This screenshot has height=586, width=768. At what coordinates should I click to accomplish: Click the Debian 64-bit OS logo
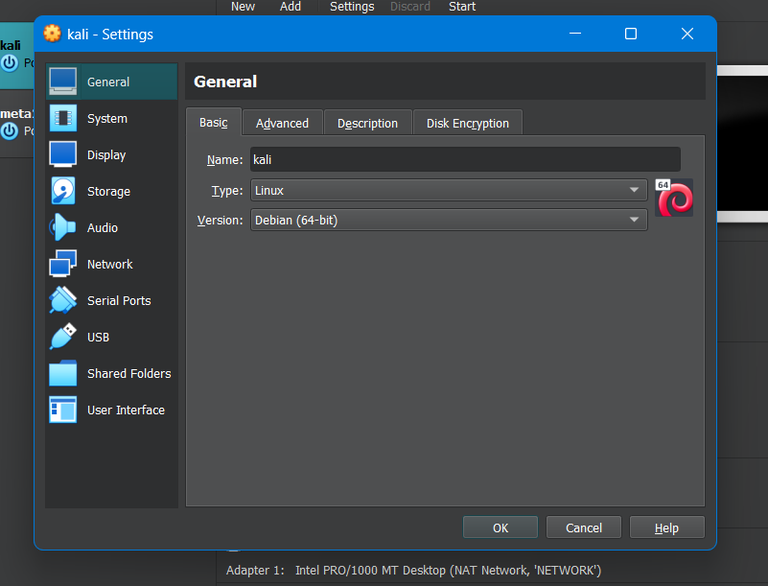click(674, 198)
